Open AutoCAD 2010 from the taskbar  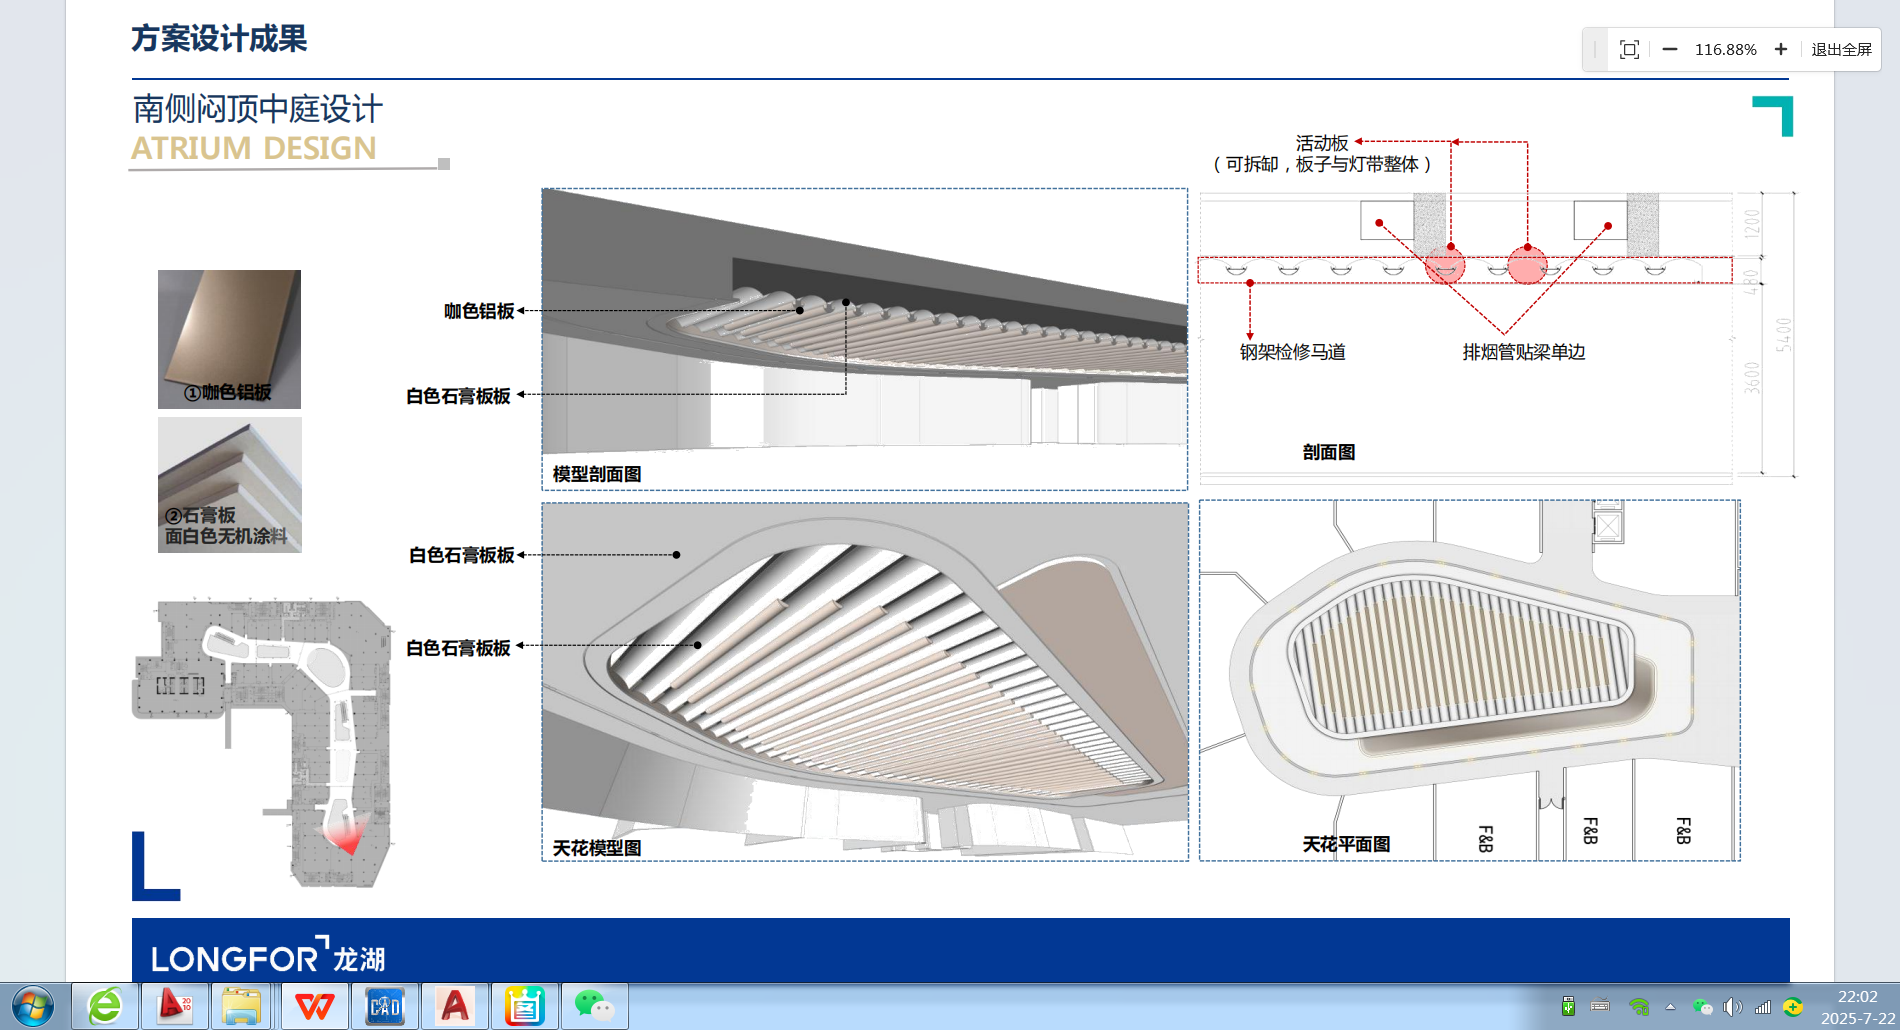175,1006
